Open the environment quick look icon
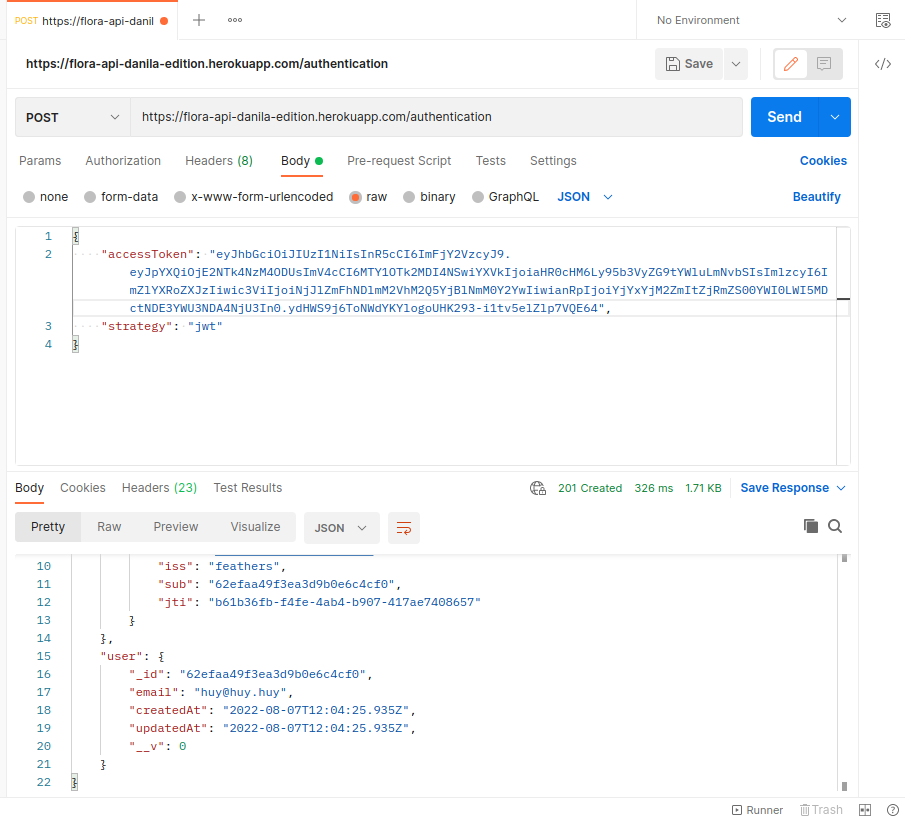 click(x=881, y=19)
